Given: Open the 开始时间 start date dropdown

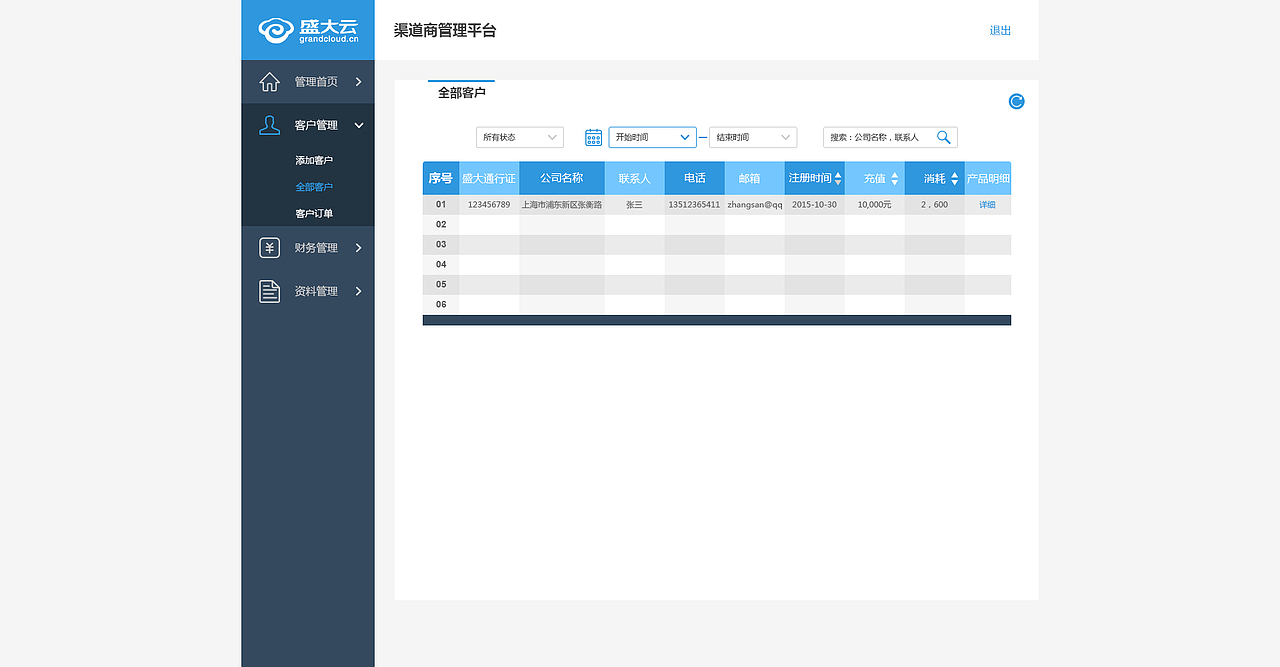Looking at the screenshot, I should [652, 137].
